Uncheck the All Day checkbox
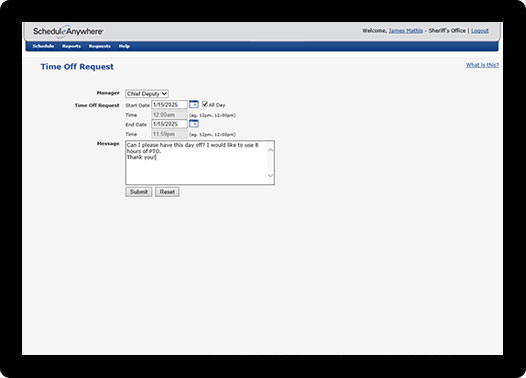 (205, 104)
